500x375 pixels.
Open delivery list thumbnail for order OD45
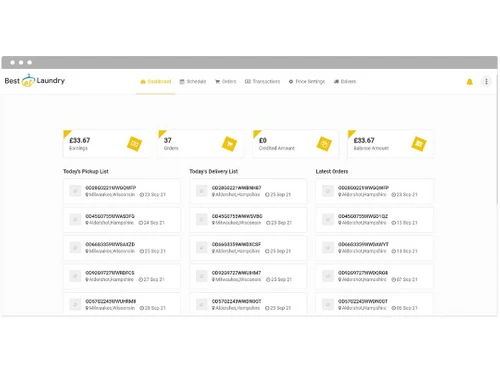[202, 219]
